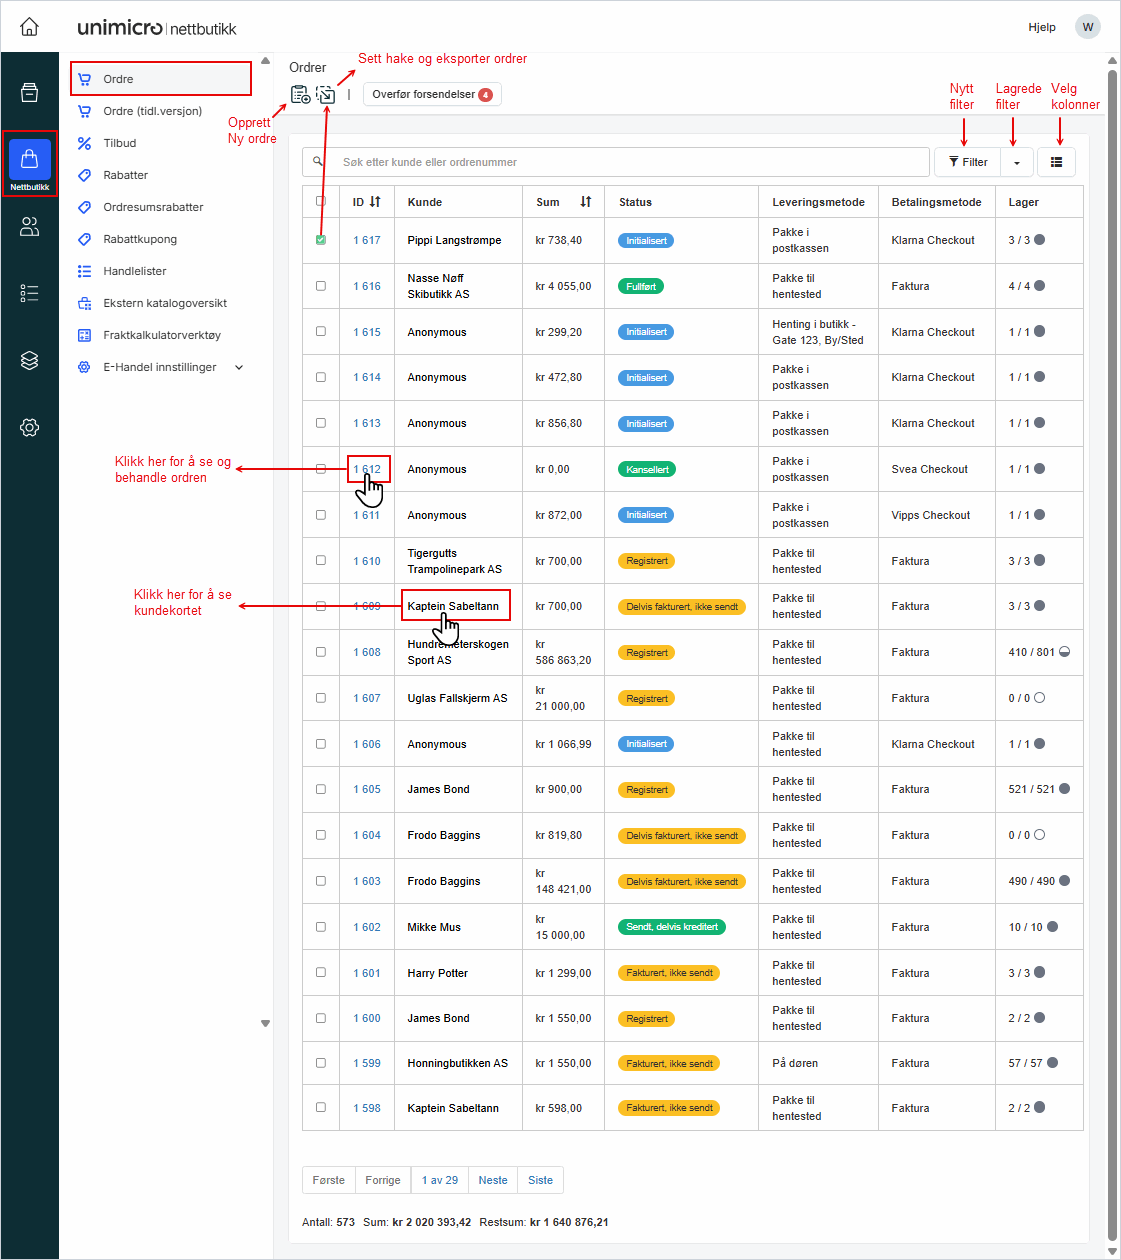Screen dimensions: 1121x1260
Task: Open the settings gear in left sidebar
Action: [x=30, y=428]
